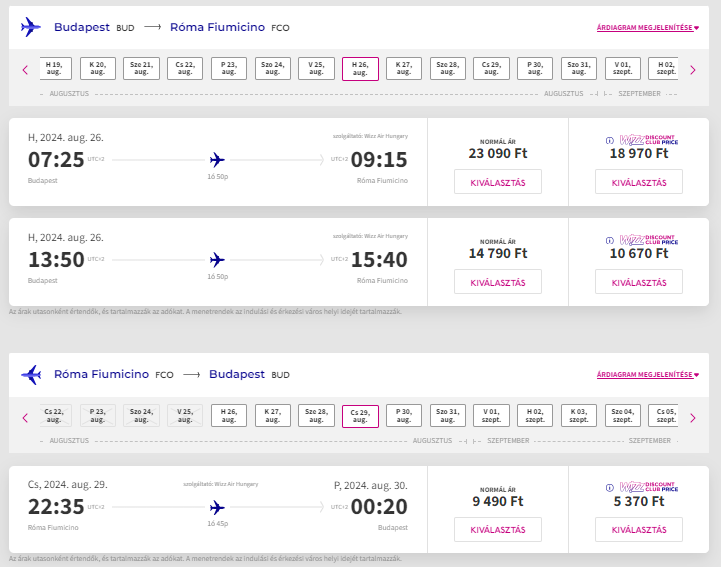Click the info icon beside 18 970 Ft price
The height and width of the screenshot is (567, 721).
(x=610, y=141)
